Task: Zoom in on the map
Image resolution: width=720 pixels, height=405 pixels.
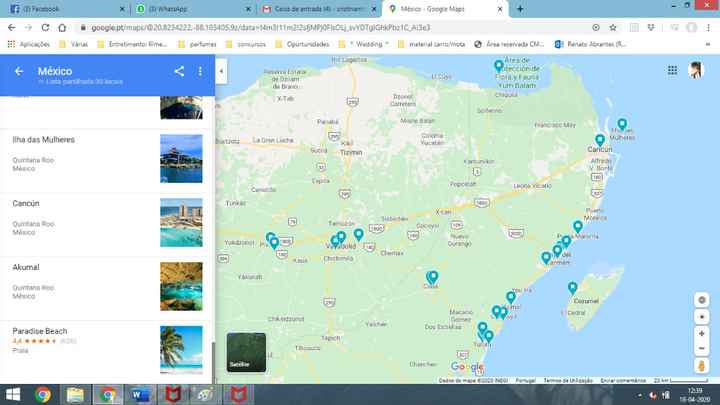Action: point(701,334)
